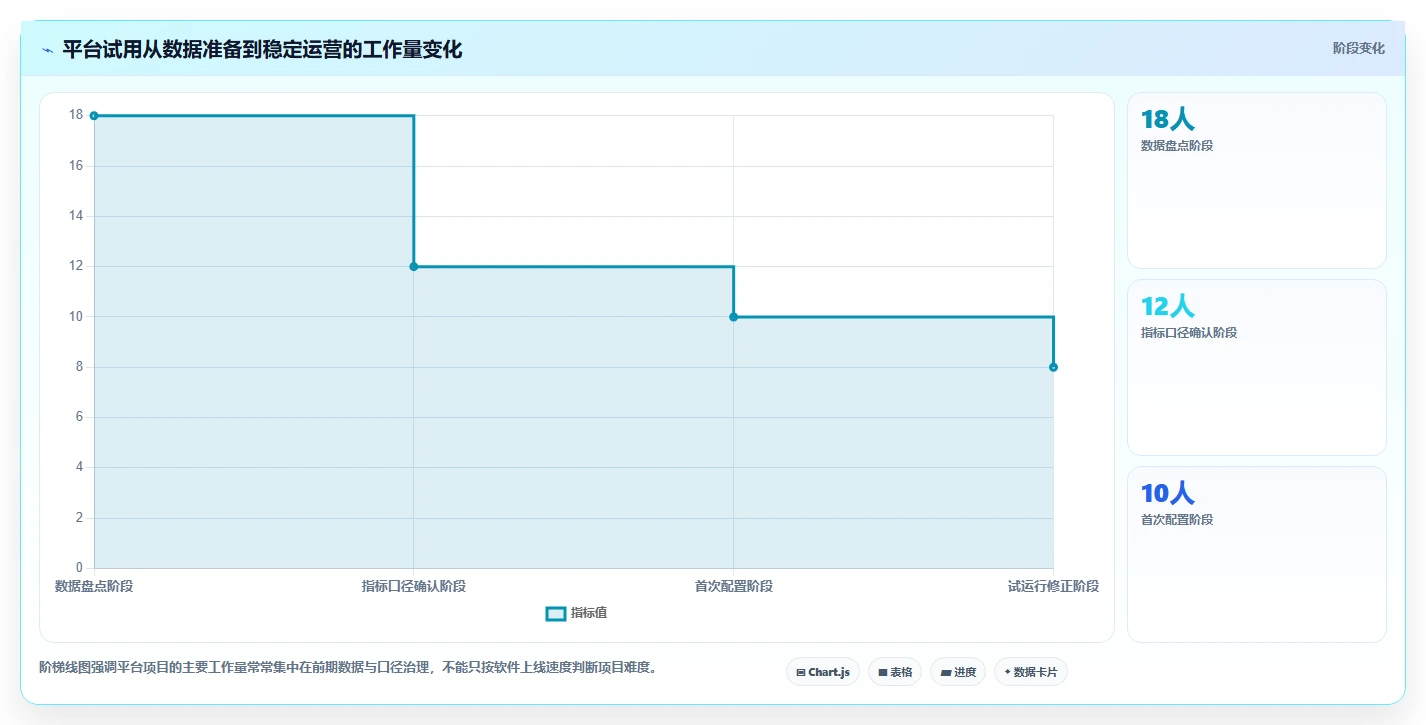Toggle the 指标值 legend color box
1426x725 pixels.
[x=556, y=613]
